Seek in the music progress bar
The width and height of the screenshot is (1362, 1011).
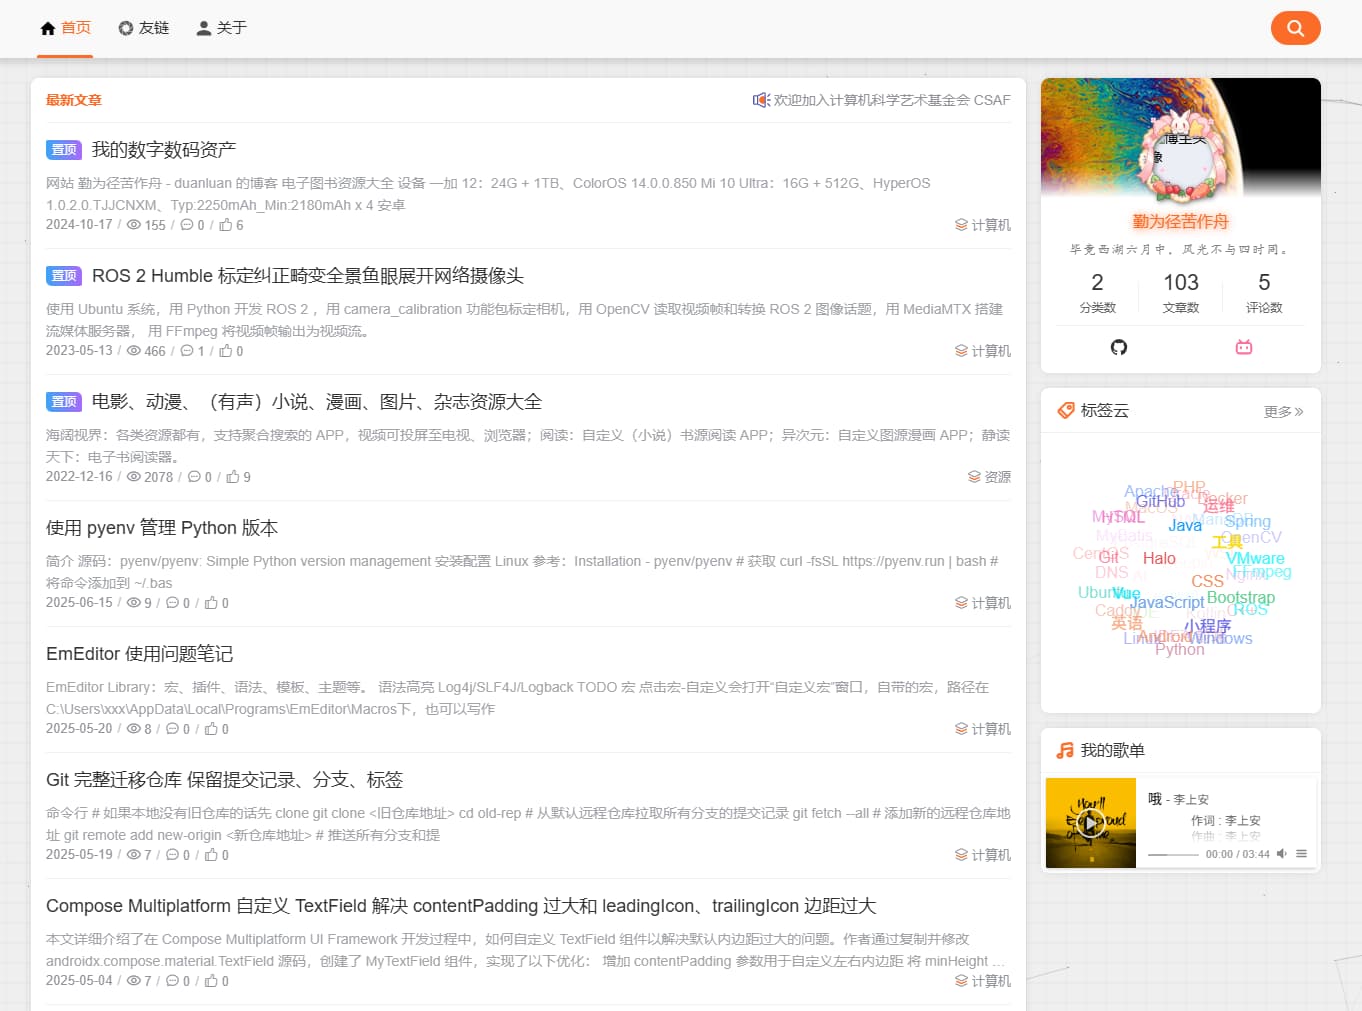[x=1172, y=855]
